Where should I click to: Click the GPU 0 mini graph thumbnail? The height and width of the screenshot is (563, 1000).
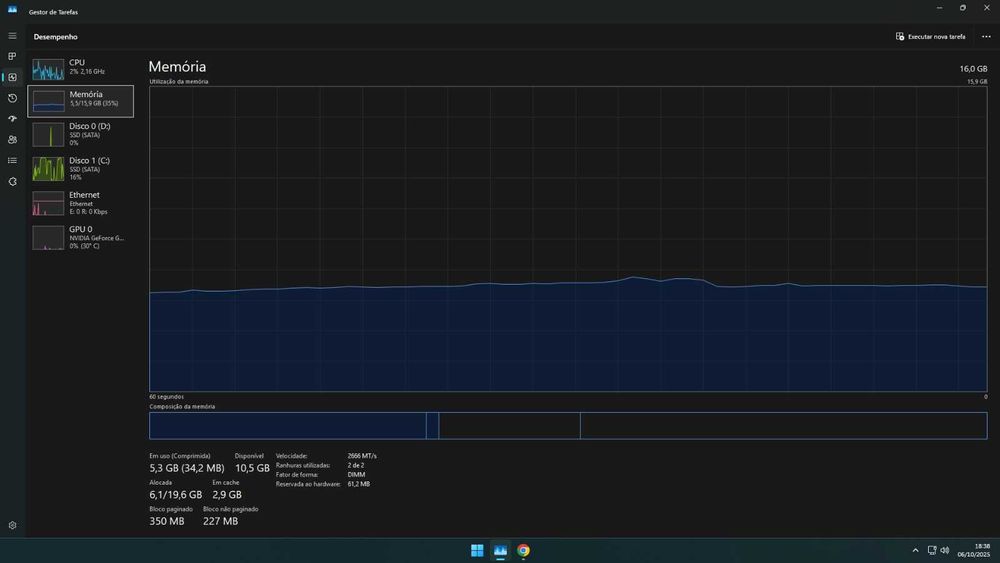48,238
